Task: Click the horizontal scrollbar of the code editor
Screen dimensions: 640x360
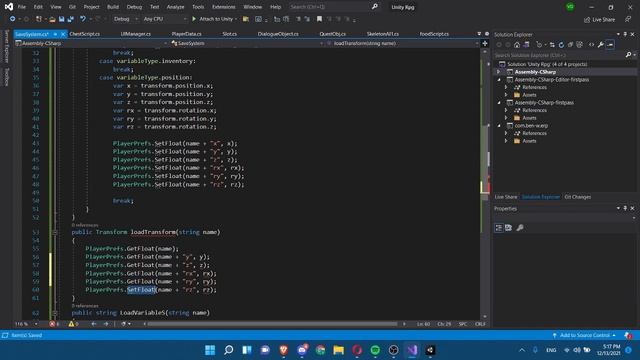Action: (x=273, y=324)
